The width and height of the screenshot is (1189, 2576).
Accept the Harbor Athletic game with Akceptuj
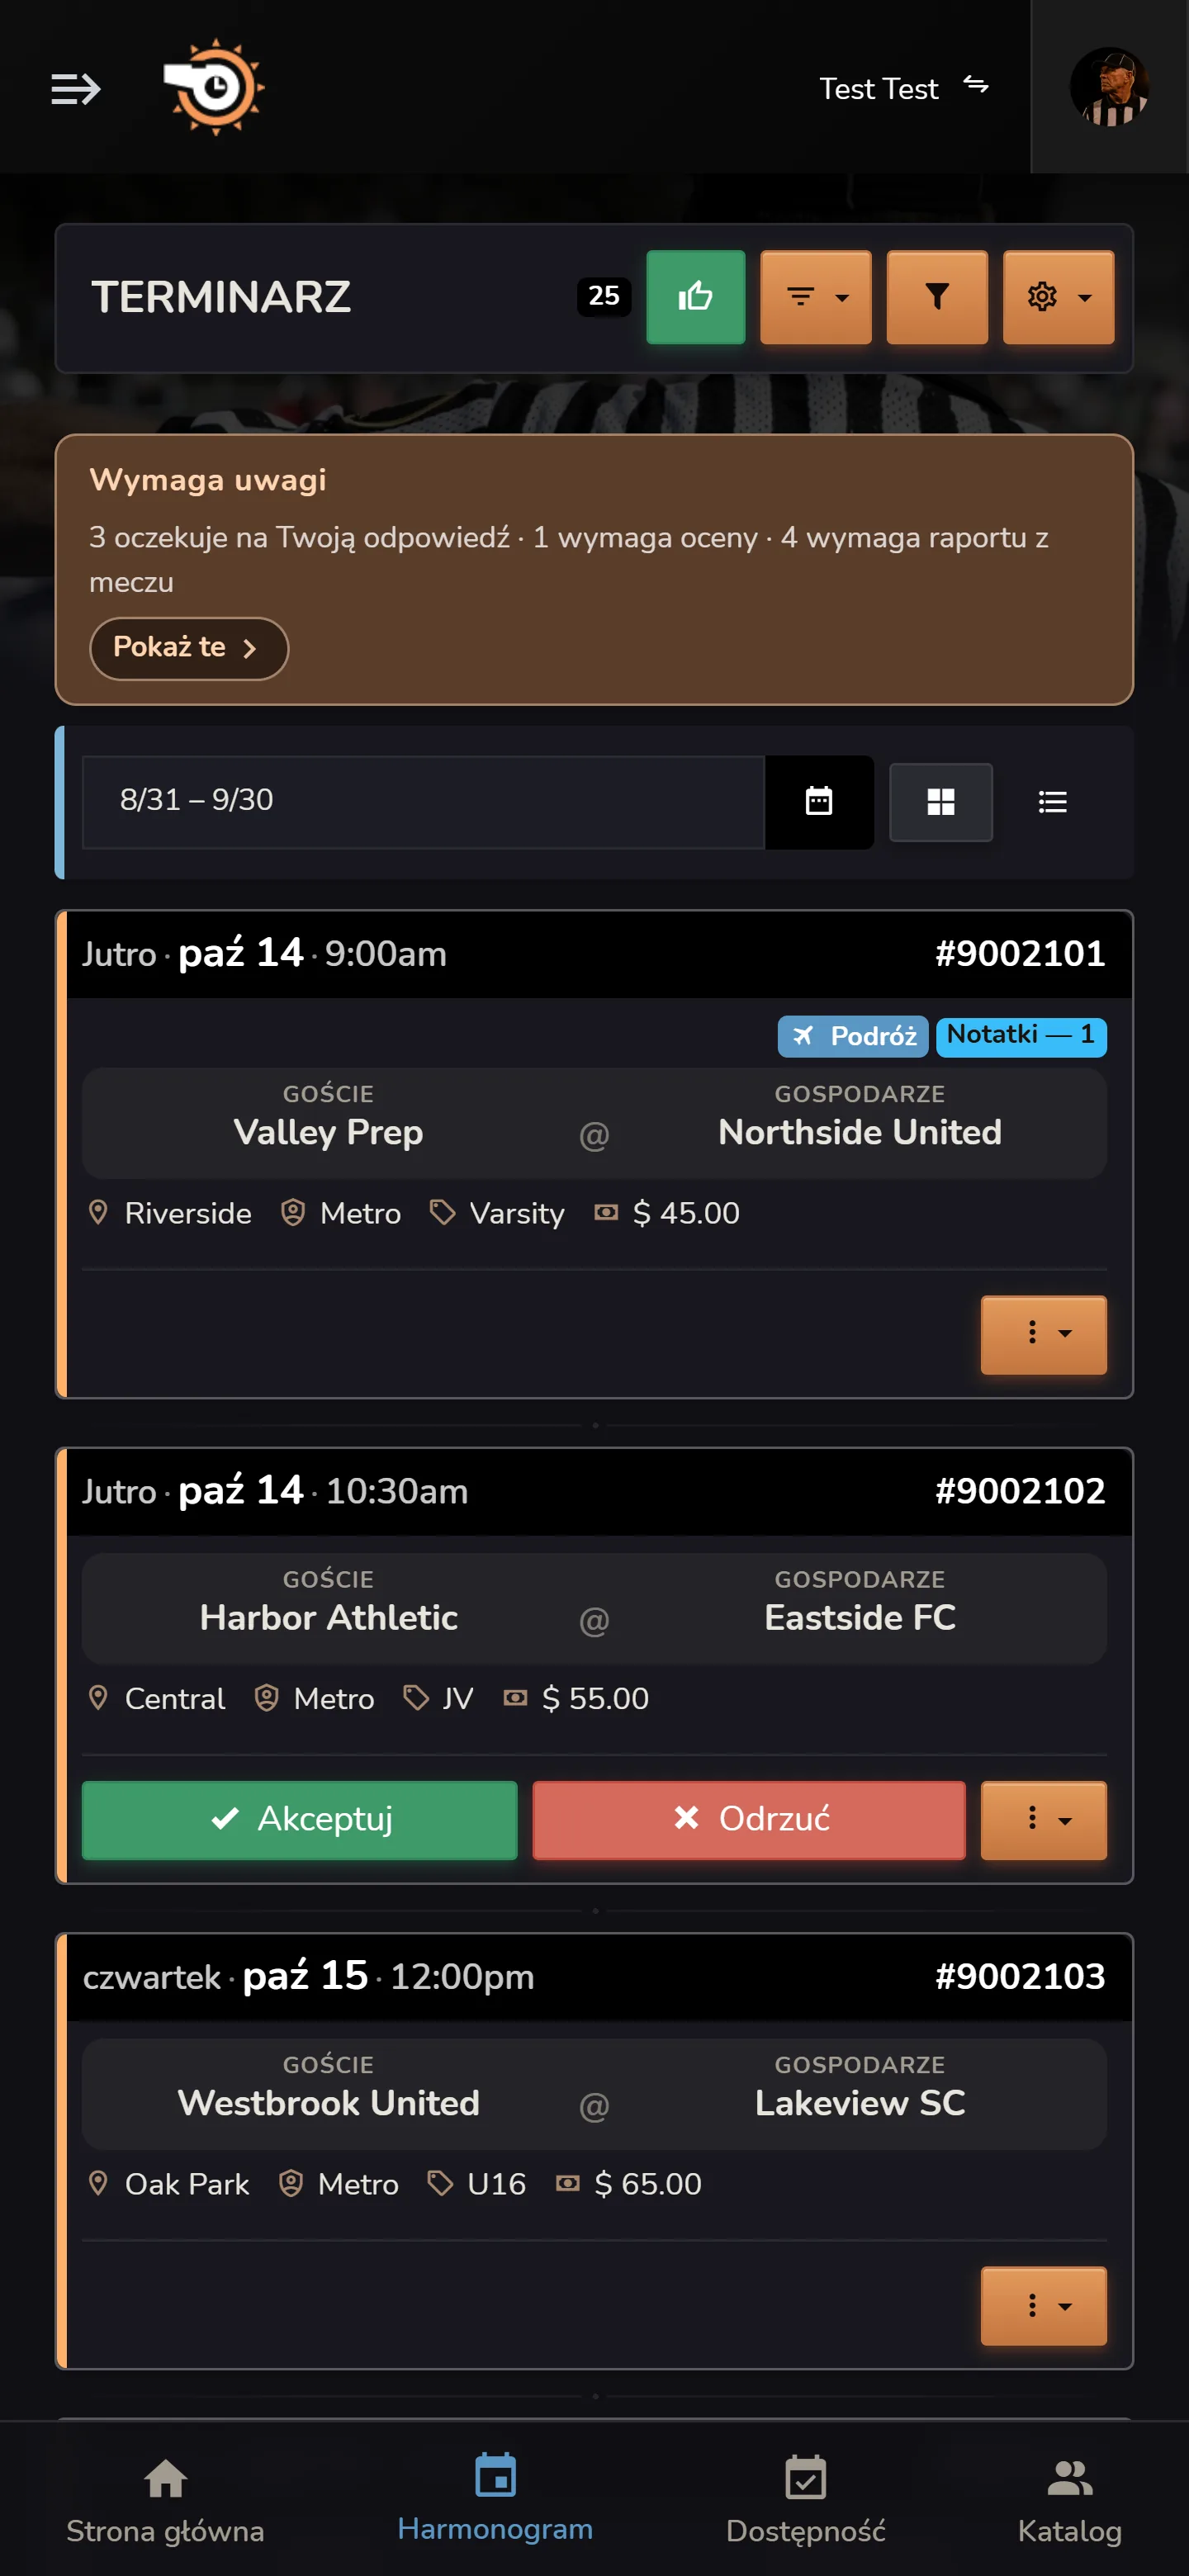point(299,1819)
